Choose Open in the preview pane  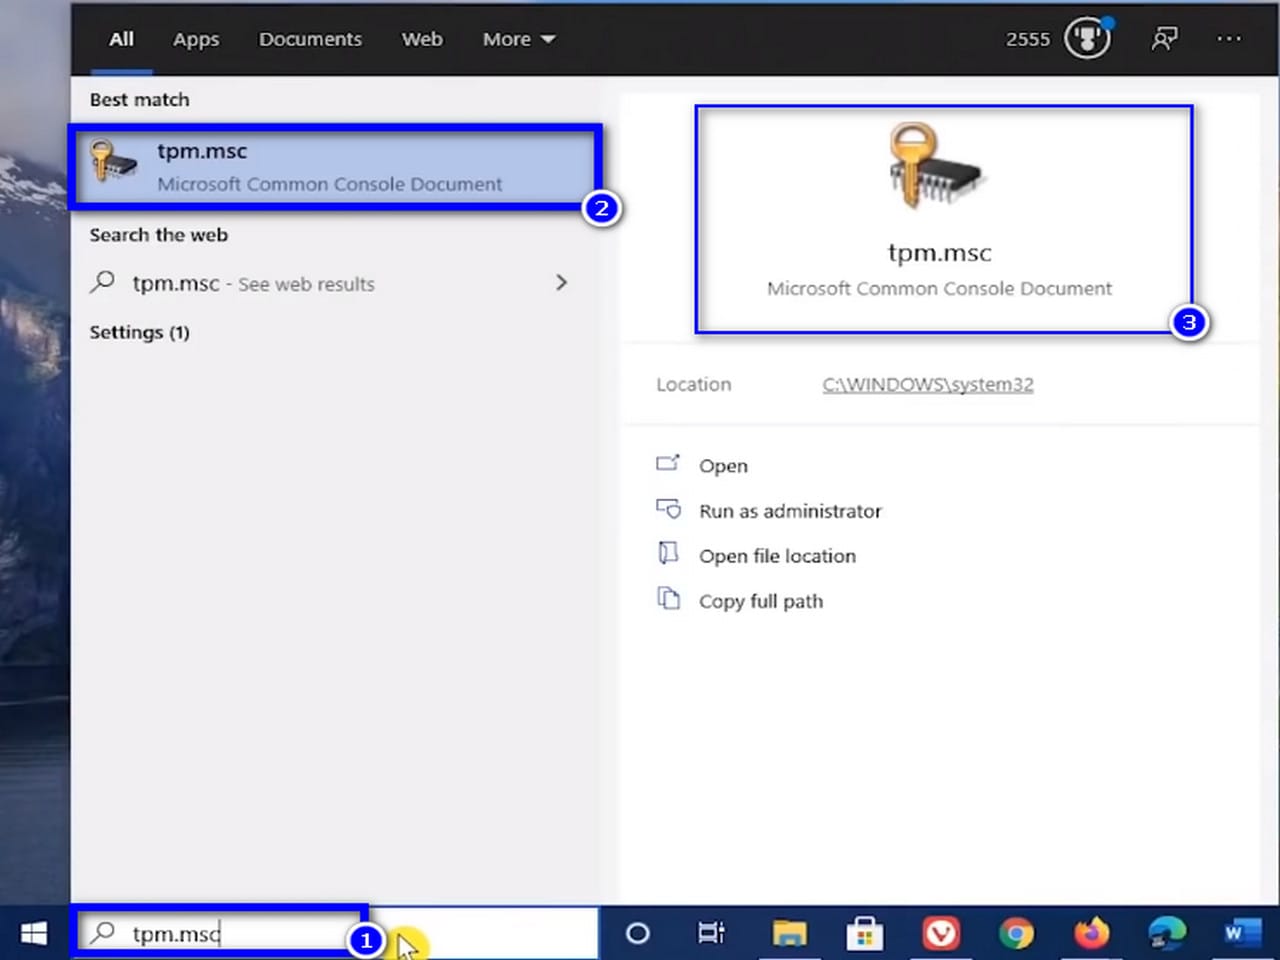pyautogui.click(x=723, y=465)
